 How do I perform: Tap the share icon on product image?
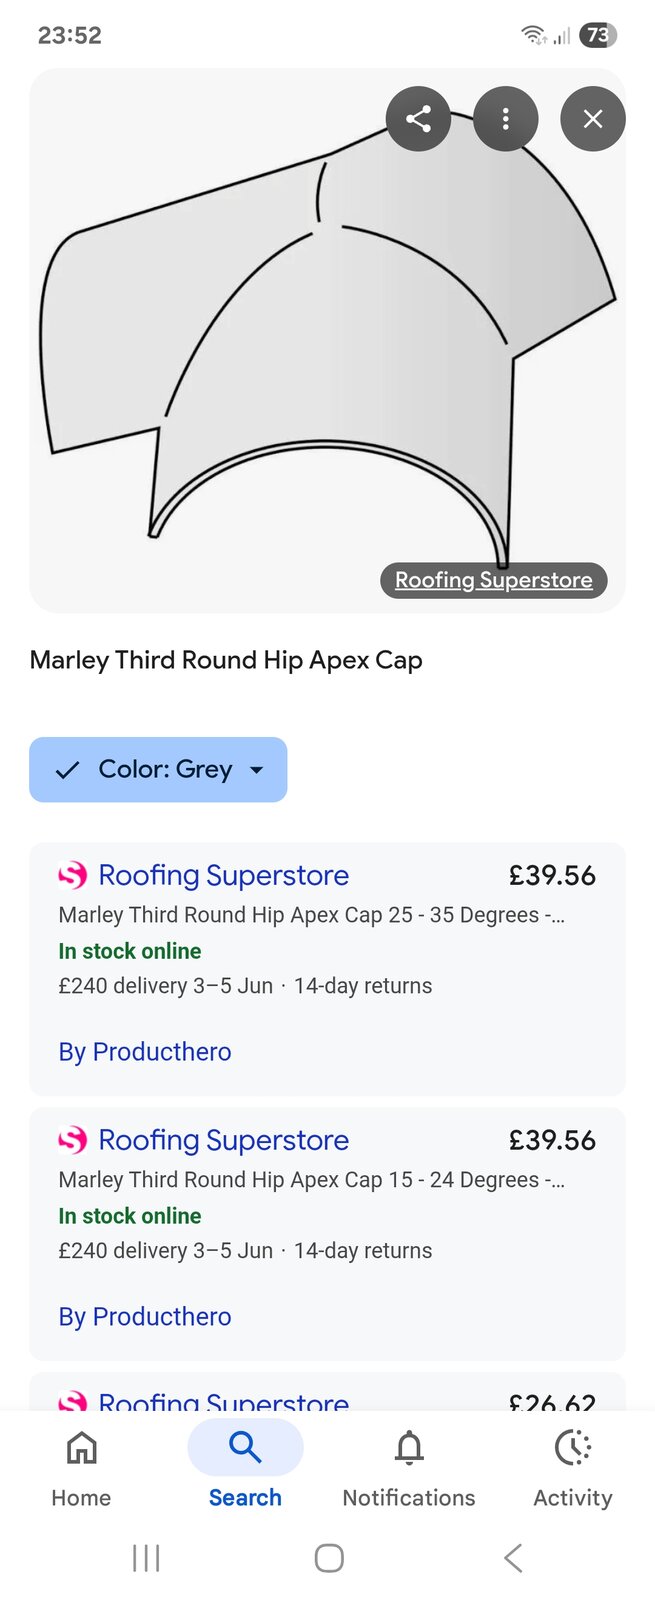tap(418, 119)
